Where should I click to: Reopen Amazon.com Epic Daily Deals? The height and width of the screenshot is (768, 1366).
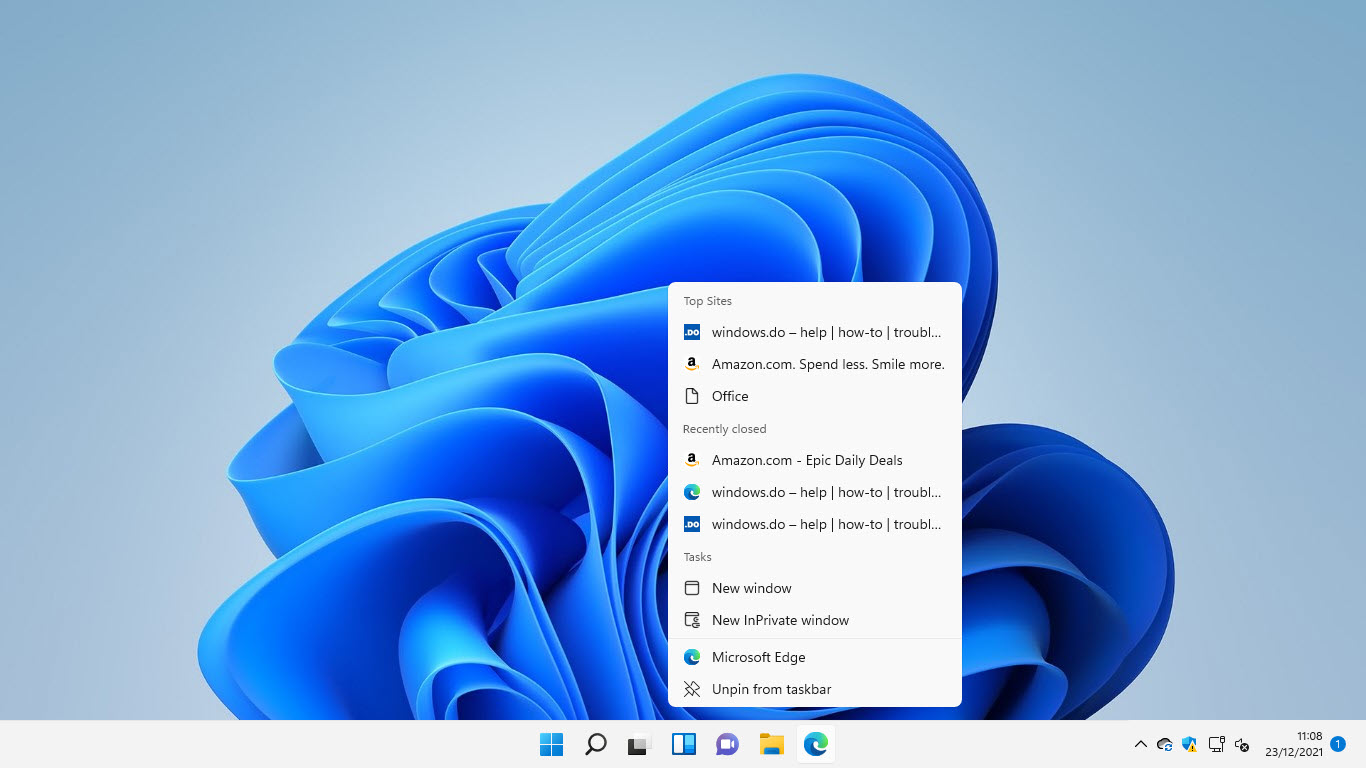click(x=806, y=460)
